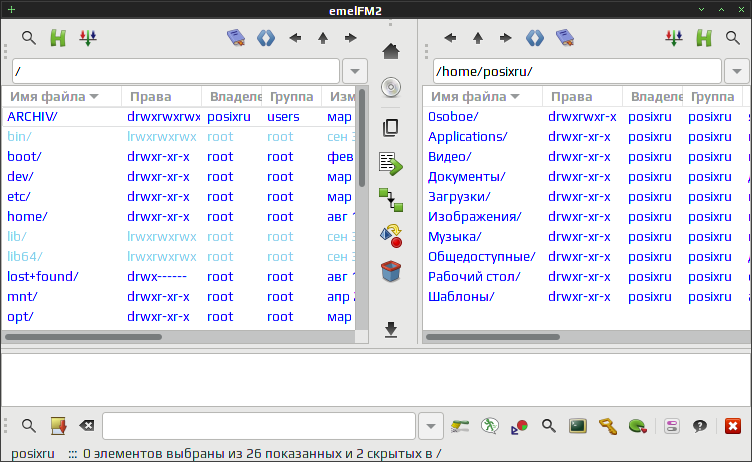Open command line history dropdown
Screen dimensions: 752x462
(431, 426)
